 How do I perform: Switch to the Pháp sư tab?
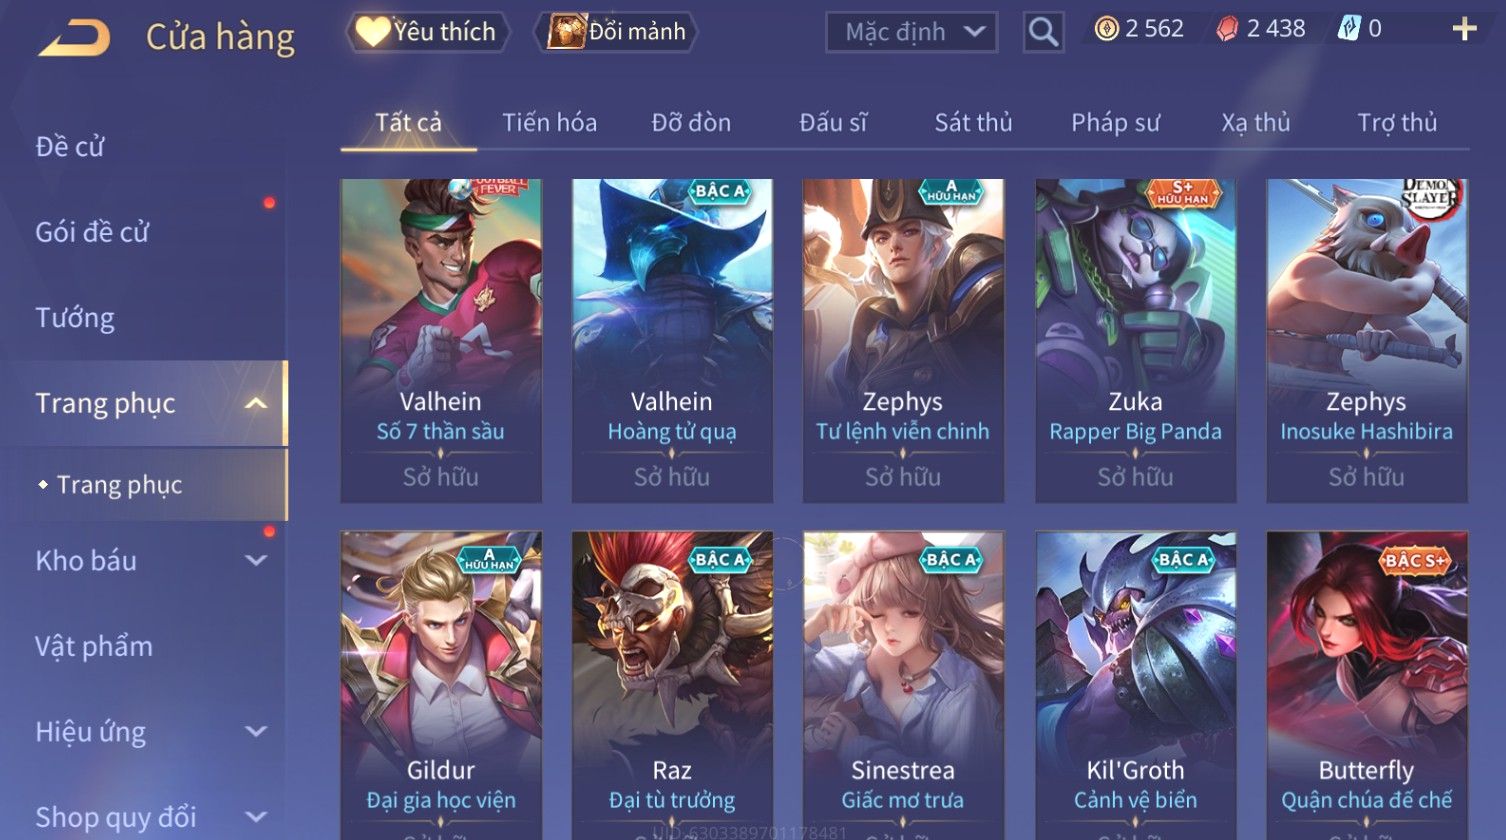[1115, 123]
